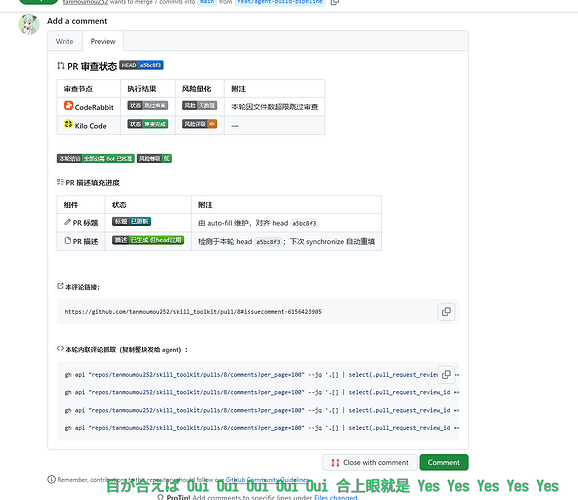
Task: Click a5bc8f3 code in PR 标题 row
Action: tap(304, 223)
